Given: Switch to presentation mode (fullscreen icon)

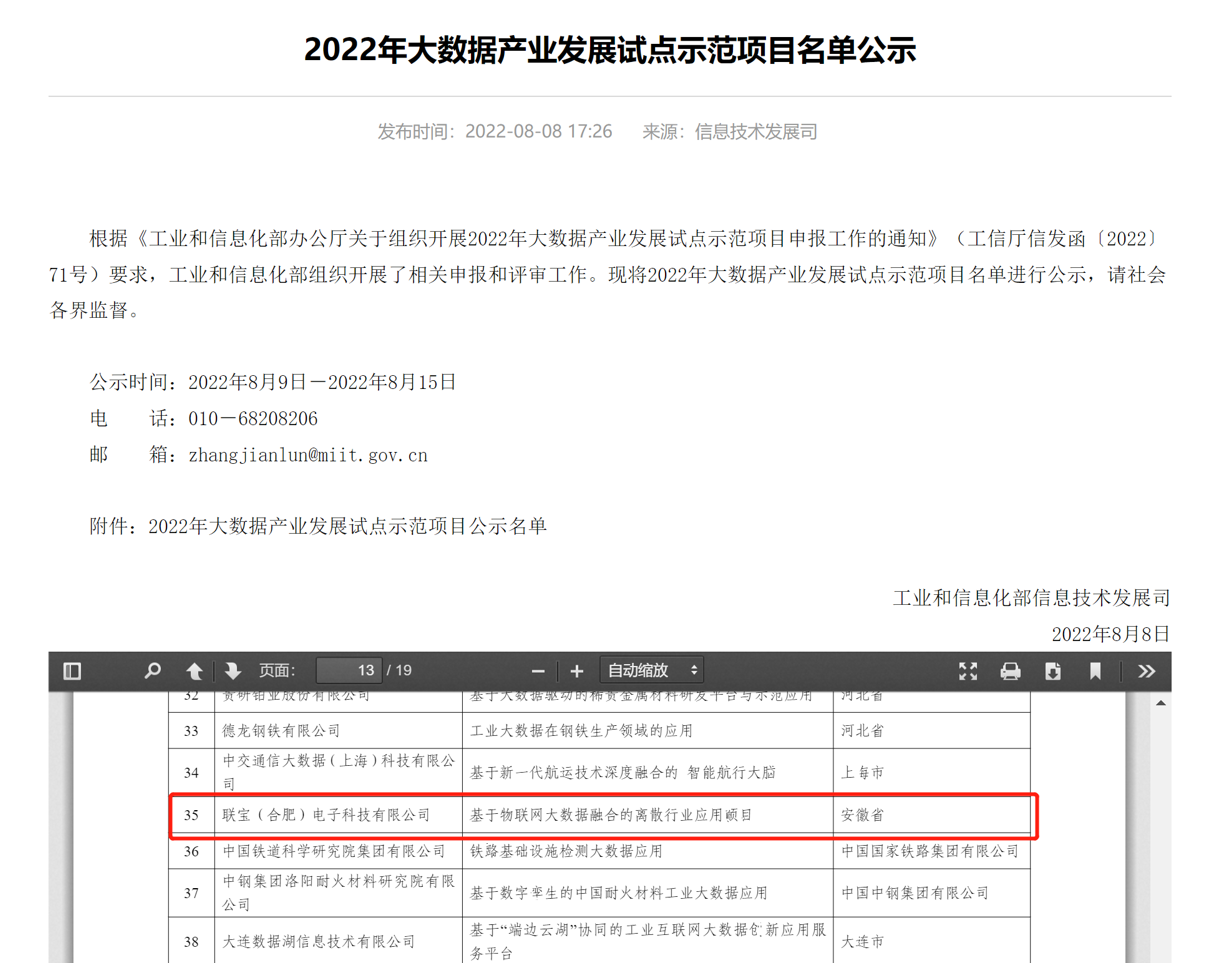Looking at the screenshot, I should [968, 671].
